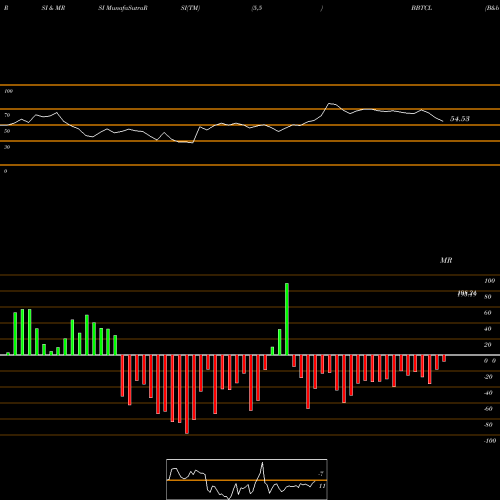Click the 'SI & MR' header label
Screen dimensions: 500x500
[53, 8]
